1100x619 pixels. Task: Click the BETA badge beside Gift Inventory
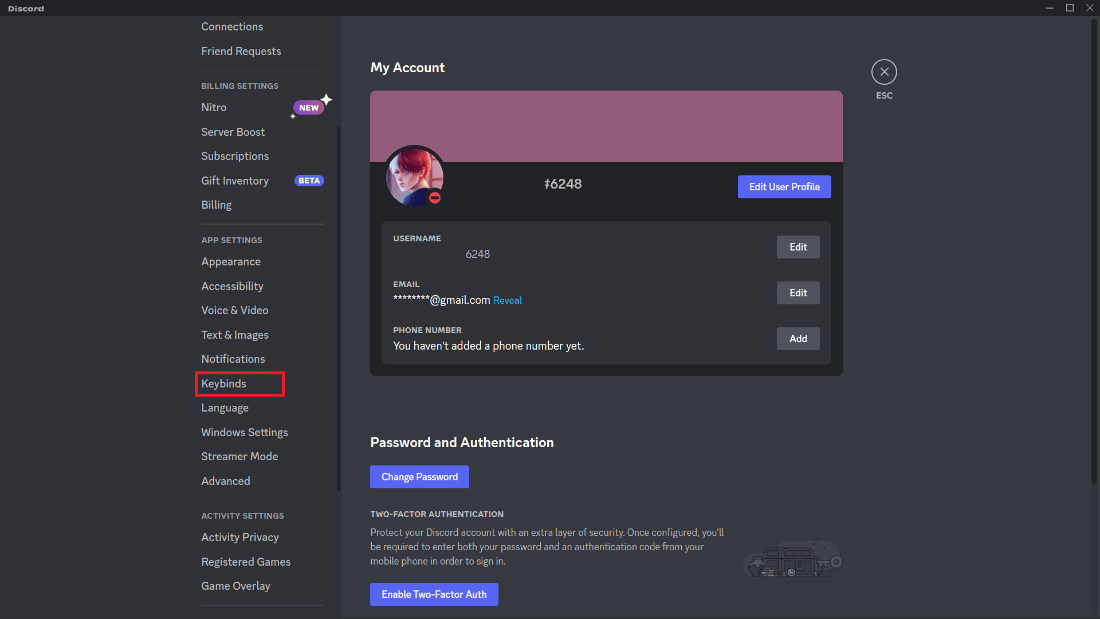pos(309,180)
